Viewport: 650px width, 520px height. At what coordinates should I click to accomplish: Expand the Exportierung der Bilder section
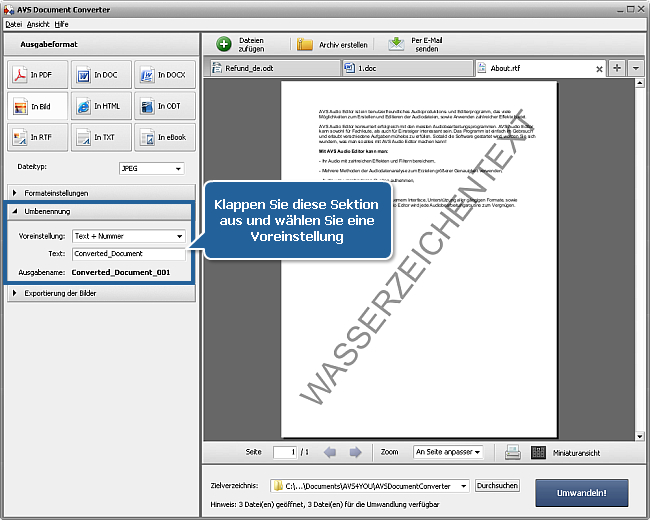click(x=101, y=293)
